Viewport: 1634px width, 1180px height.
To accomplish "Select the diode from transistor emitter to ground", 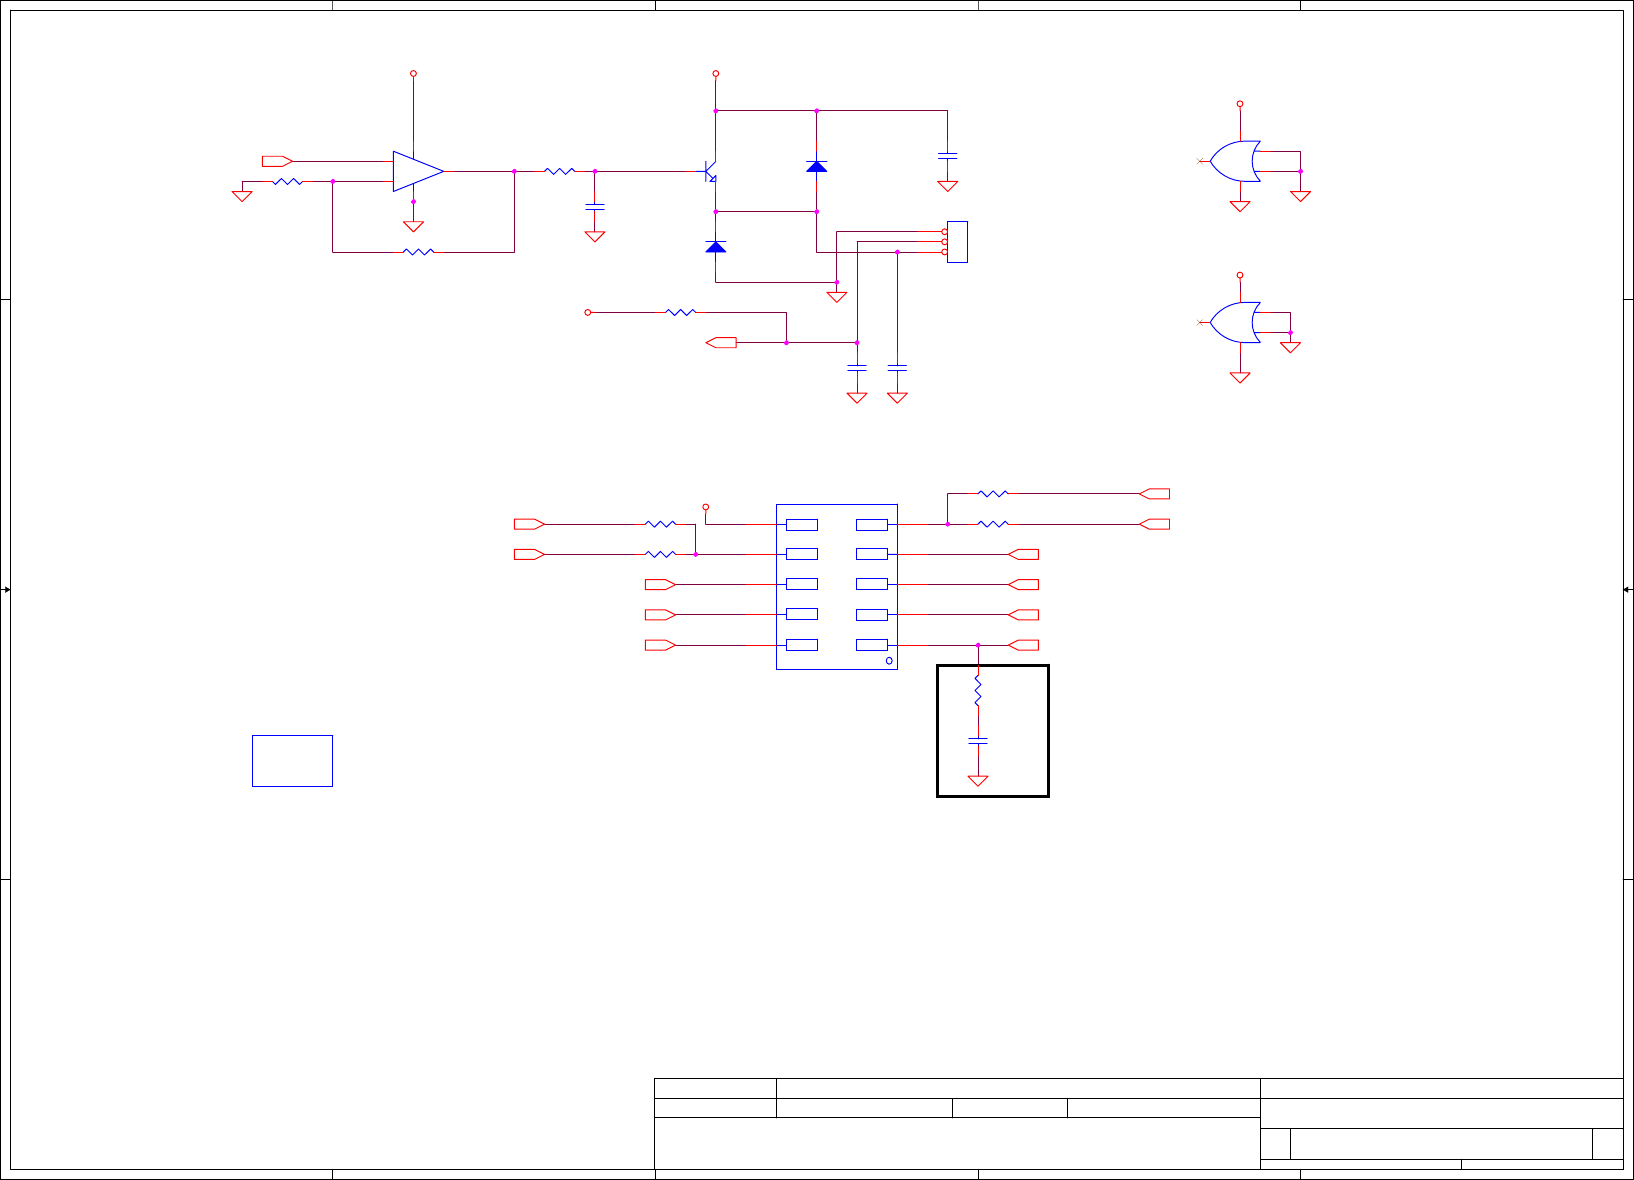I will (716, 247).
